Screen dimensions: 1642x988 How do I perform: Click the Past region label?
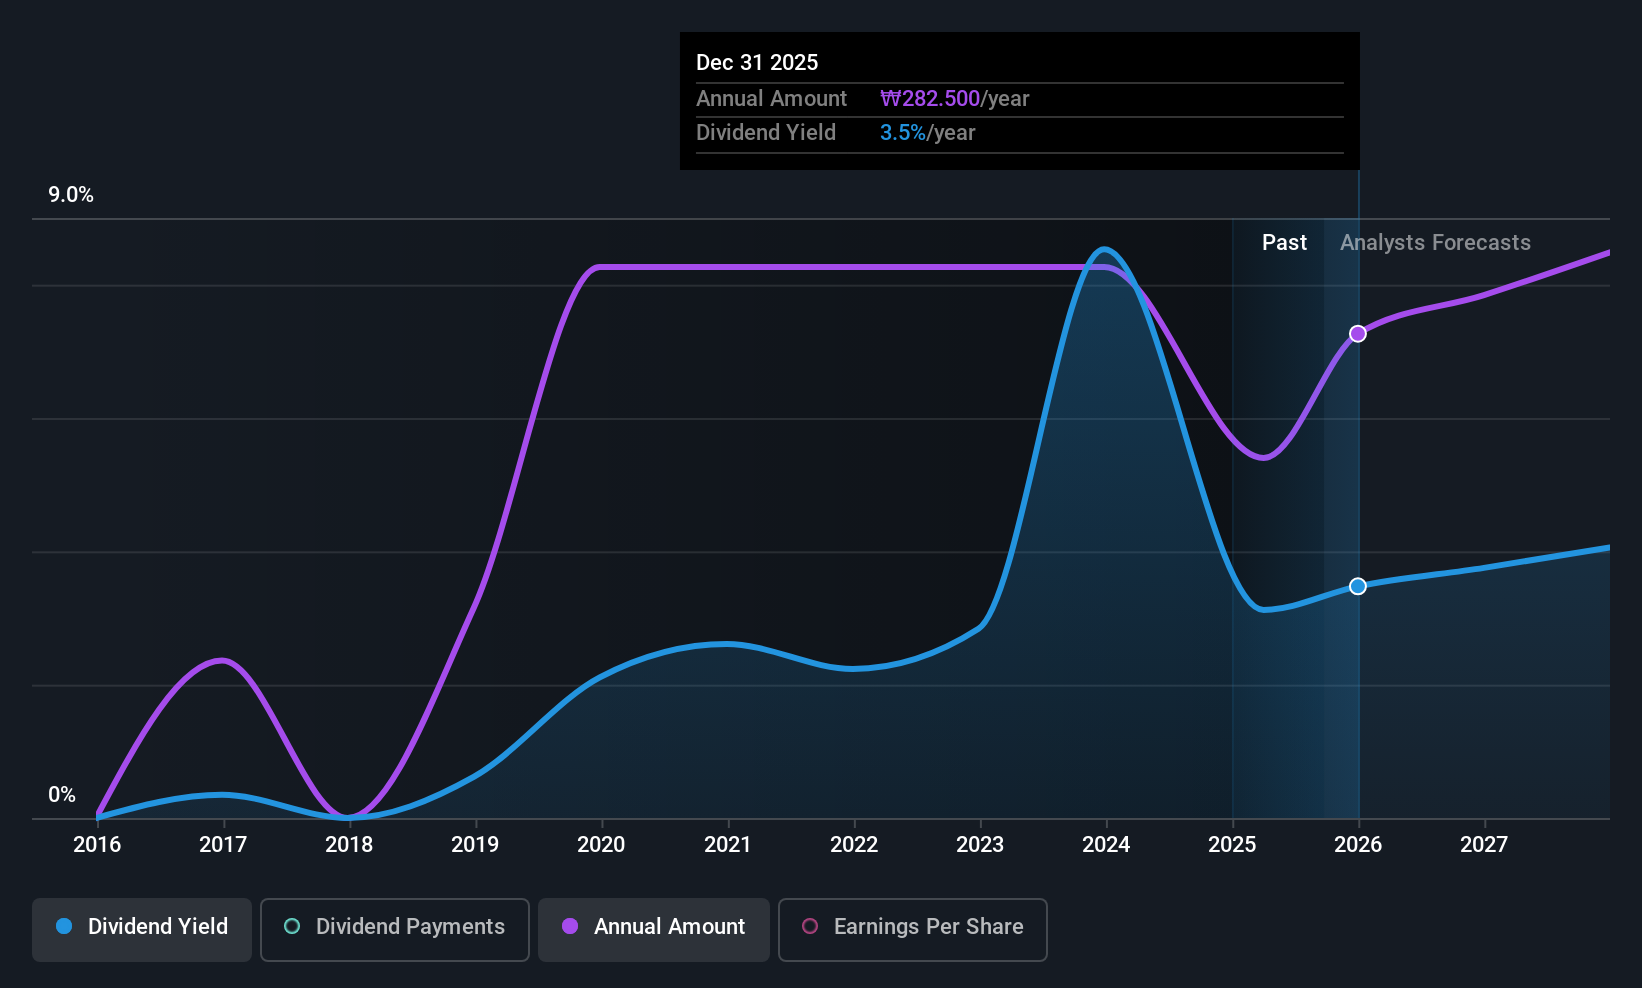(x=1284, y=243)
